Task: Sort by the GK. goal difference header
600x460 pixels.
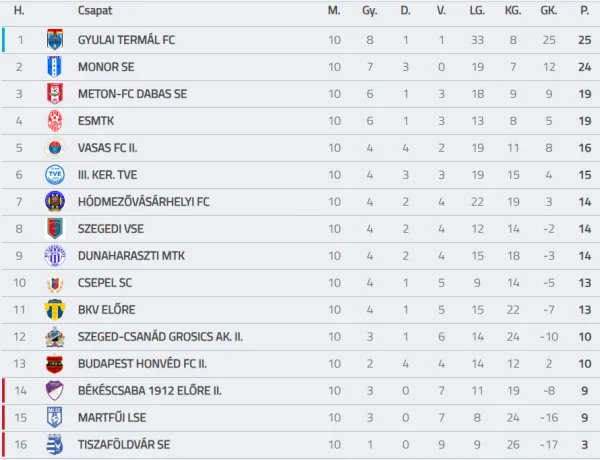Action: tap(548, 10)
